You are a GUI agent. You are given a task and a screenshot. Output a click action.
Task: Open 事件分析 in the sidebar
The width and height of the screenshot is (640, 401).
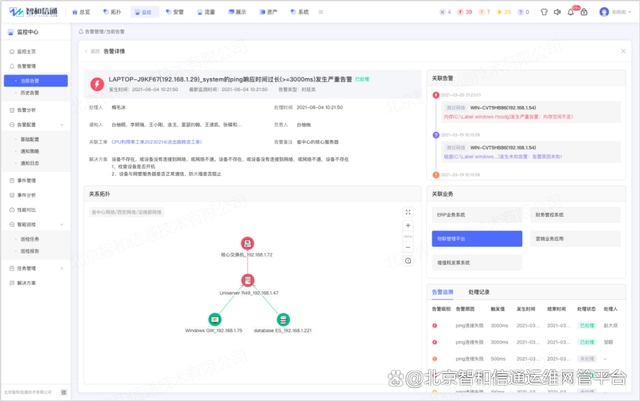point(27,195)
